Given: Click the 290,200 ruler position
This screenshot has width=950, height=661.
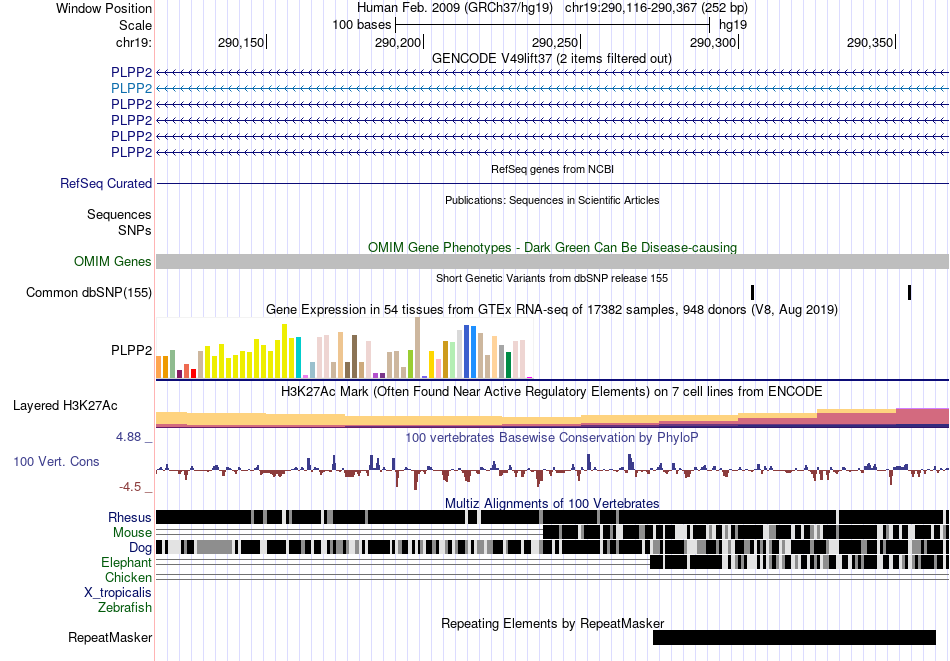Looking at the screenshot, I should click(398, 42).
